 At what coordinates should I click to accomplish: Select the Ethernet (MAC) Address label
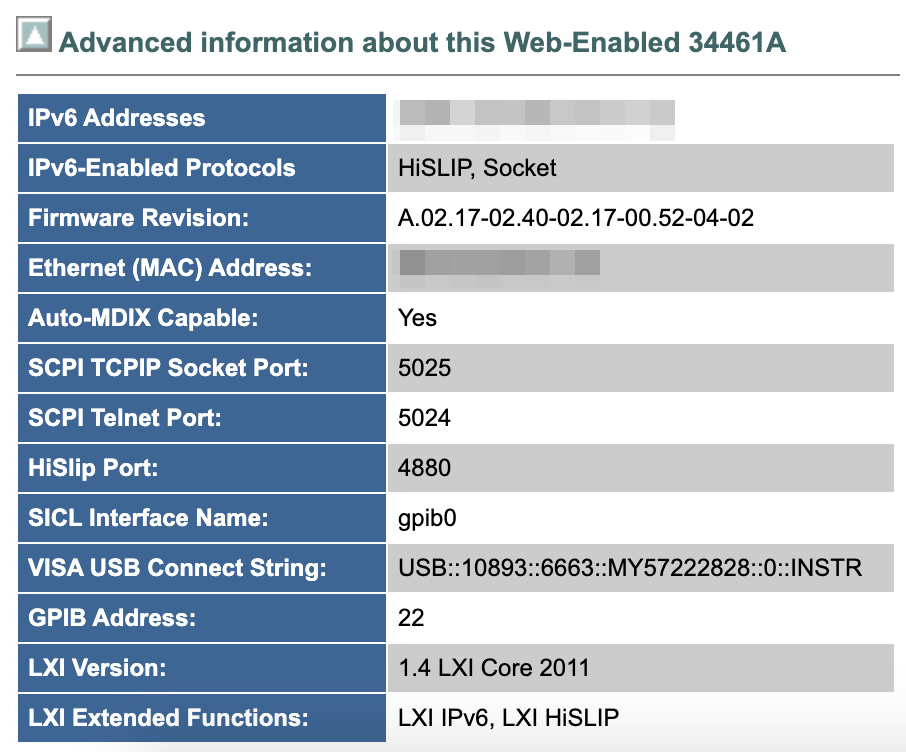point(170,268)
